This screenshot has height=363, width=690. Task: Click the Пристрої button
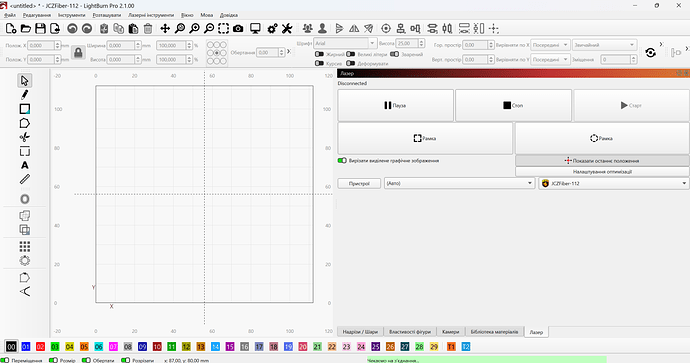click(x=359, y=183)
